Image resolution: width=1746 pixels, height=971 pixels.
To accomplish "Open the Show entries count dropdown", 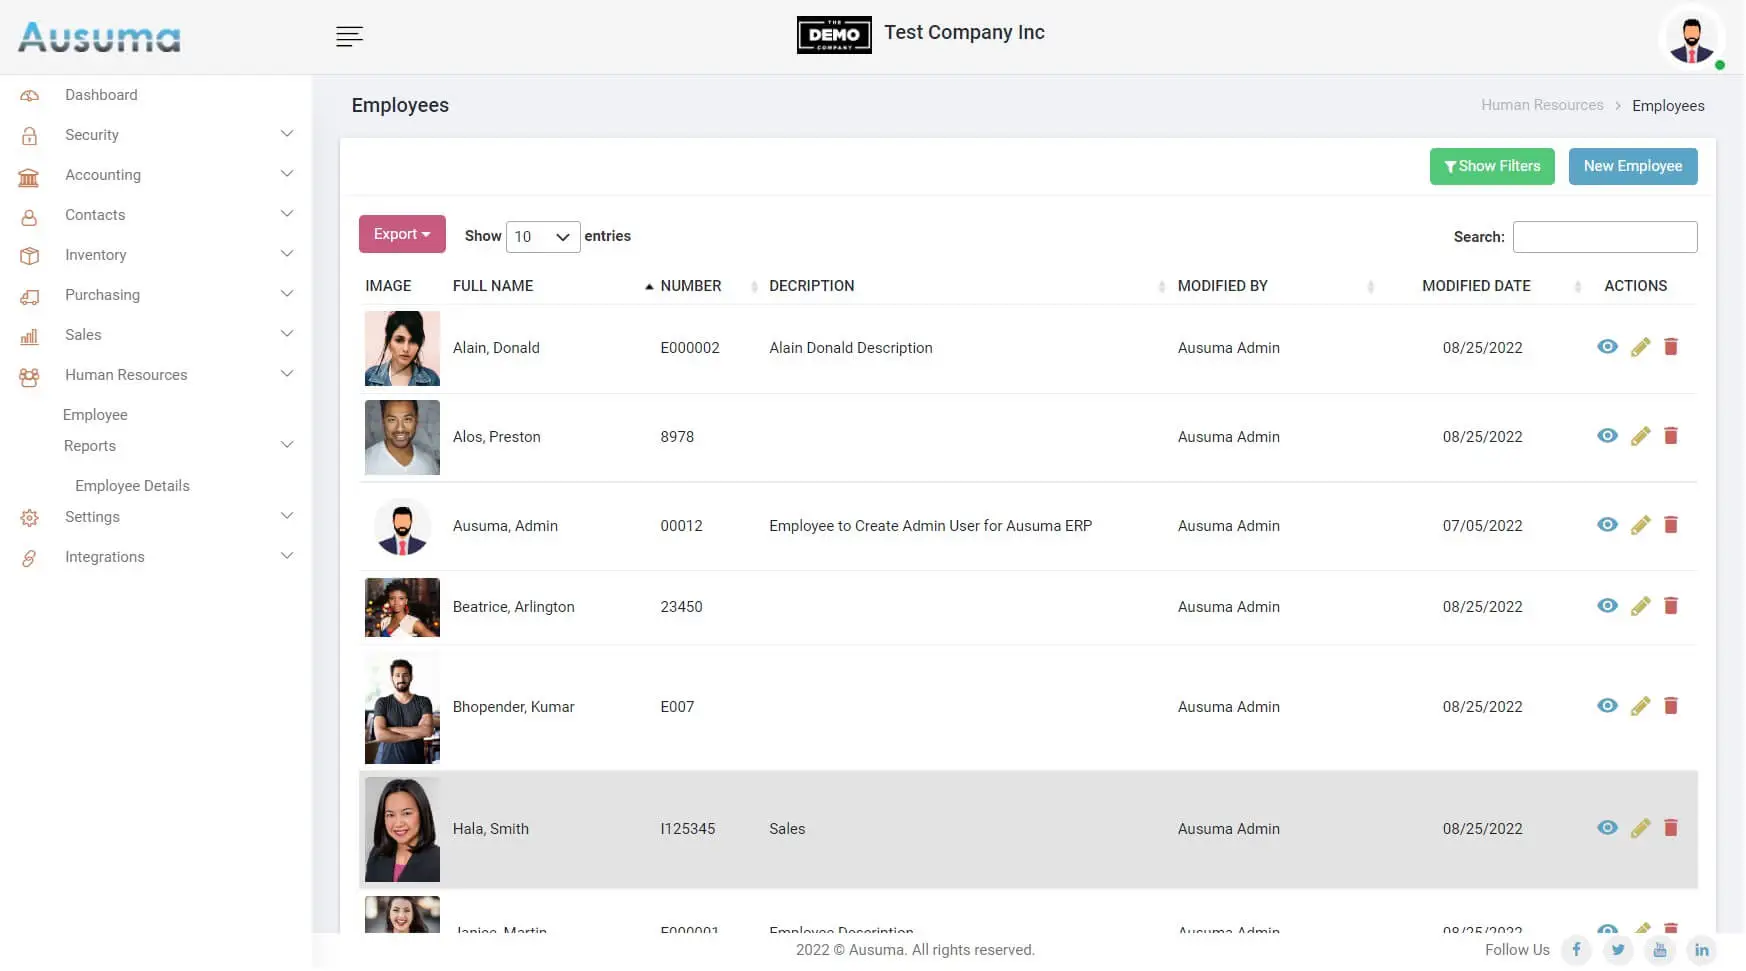I will [542, 237].
